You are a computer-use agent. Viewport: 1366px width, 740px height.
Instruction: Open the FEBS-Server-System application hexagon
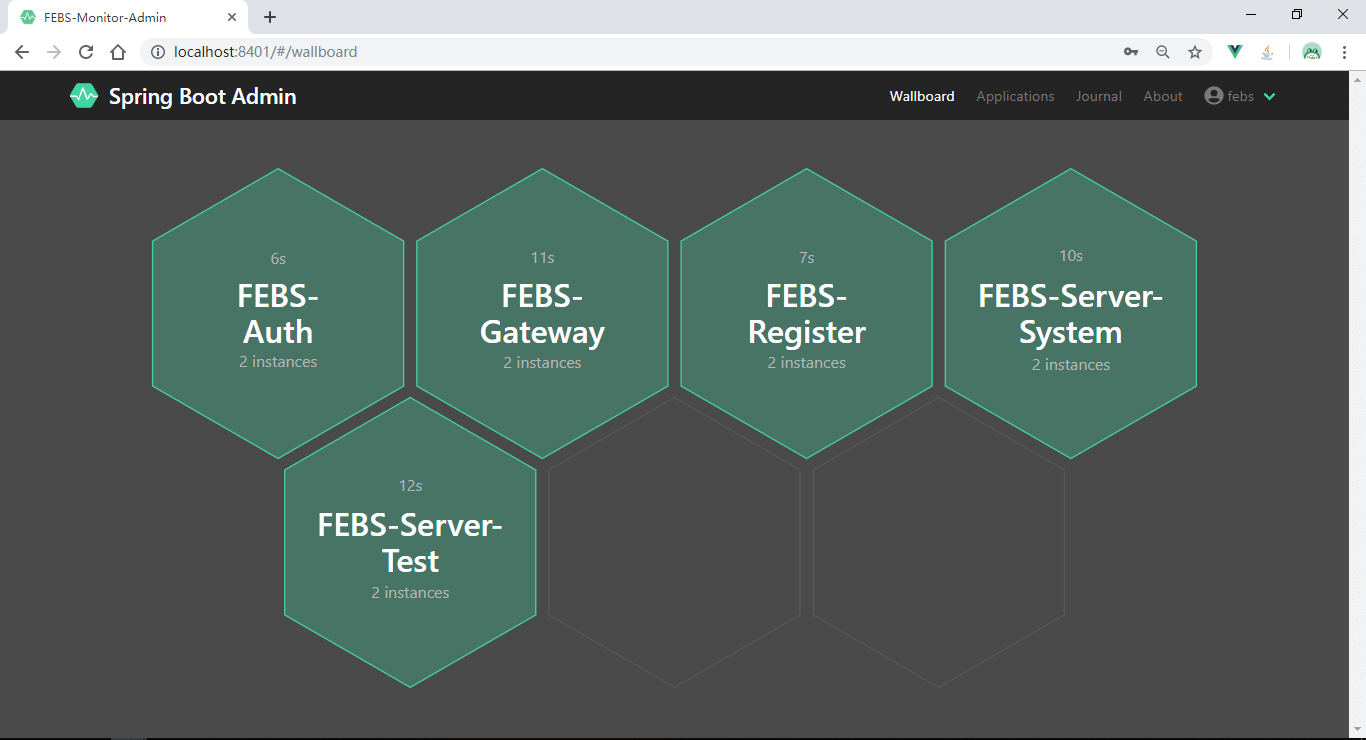(1071, 313)
